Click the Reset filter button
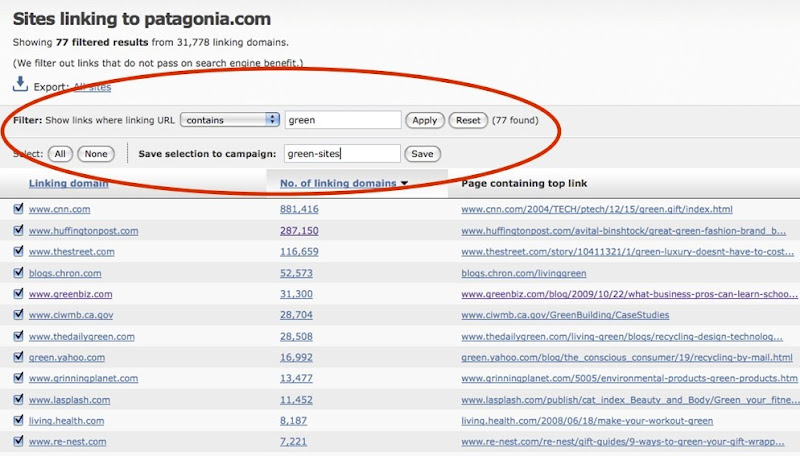Image resolution: width=800 pixels, height=456 pixels. (468, 120)
